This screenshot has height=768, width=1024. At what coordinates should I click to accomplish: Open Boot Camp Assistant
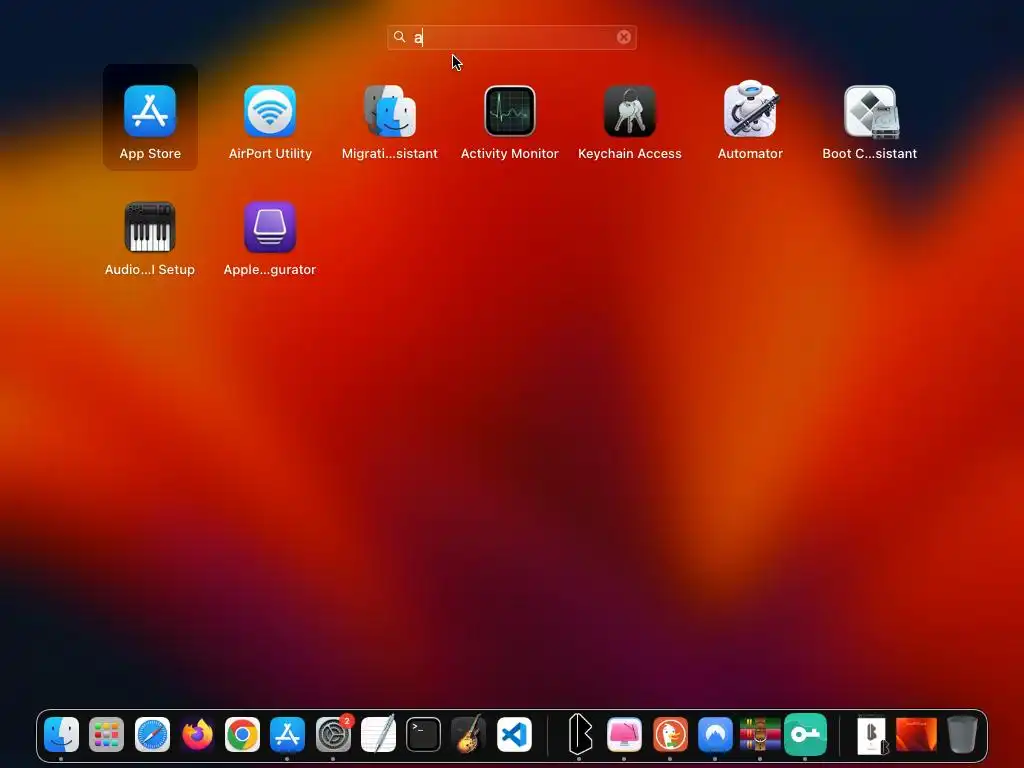[x=870, y=112]
